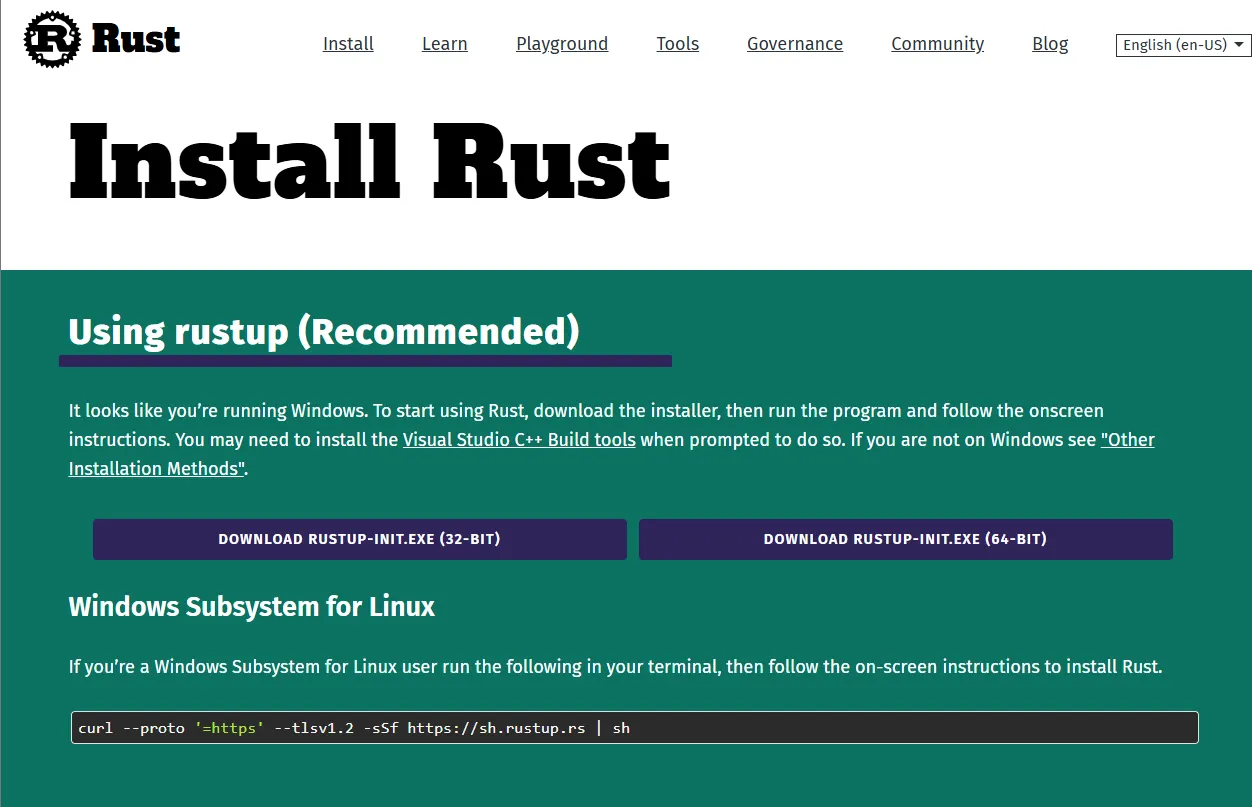The image size is (1252, 807).
Task: Open the Tools nav link
Action: [x=678, y=44]
